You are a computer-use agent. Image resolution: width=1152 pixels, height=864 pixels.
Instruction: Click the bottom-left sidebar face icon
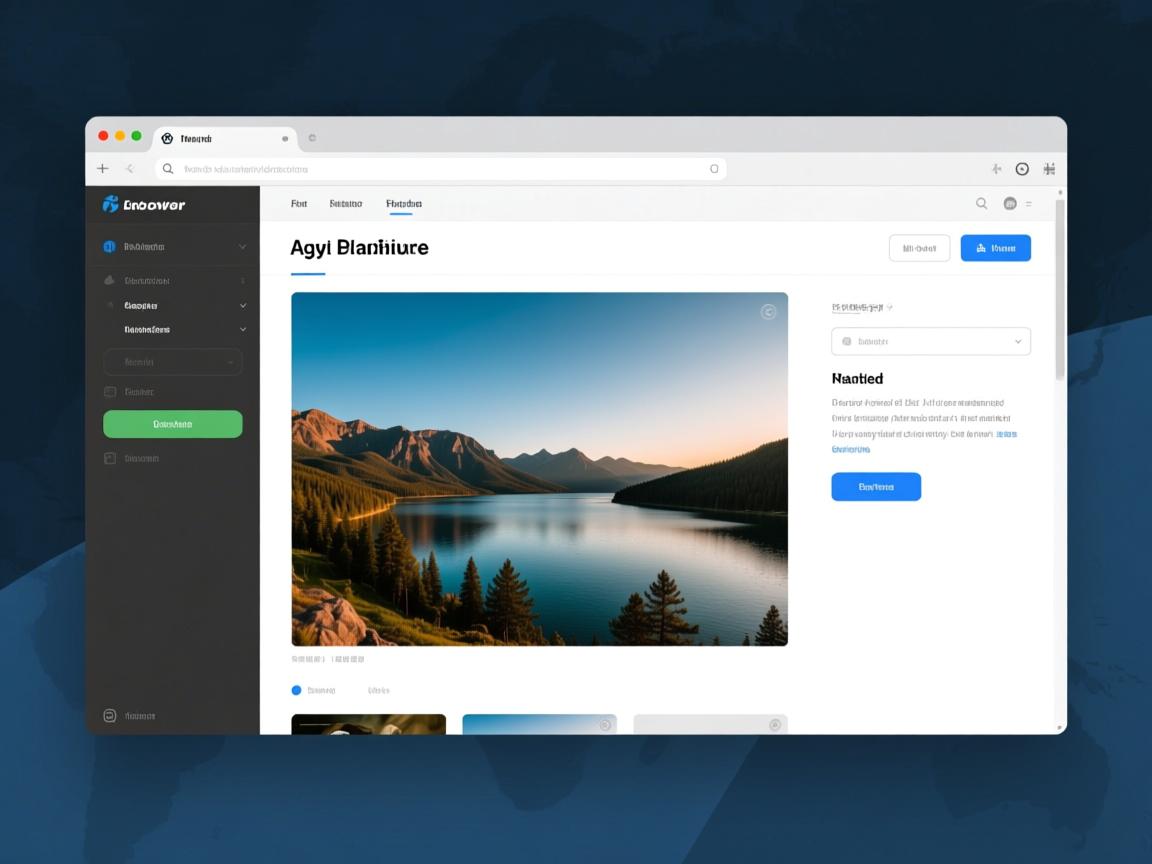point(110,716)
